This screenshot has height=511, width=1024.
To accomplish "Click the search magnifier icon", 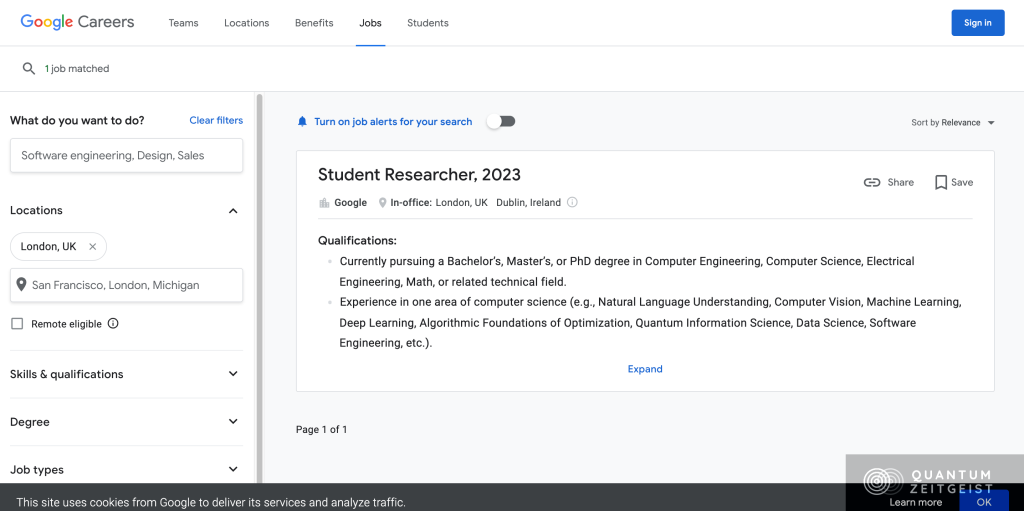I will click(29, 68).
